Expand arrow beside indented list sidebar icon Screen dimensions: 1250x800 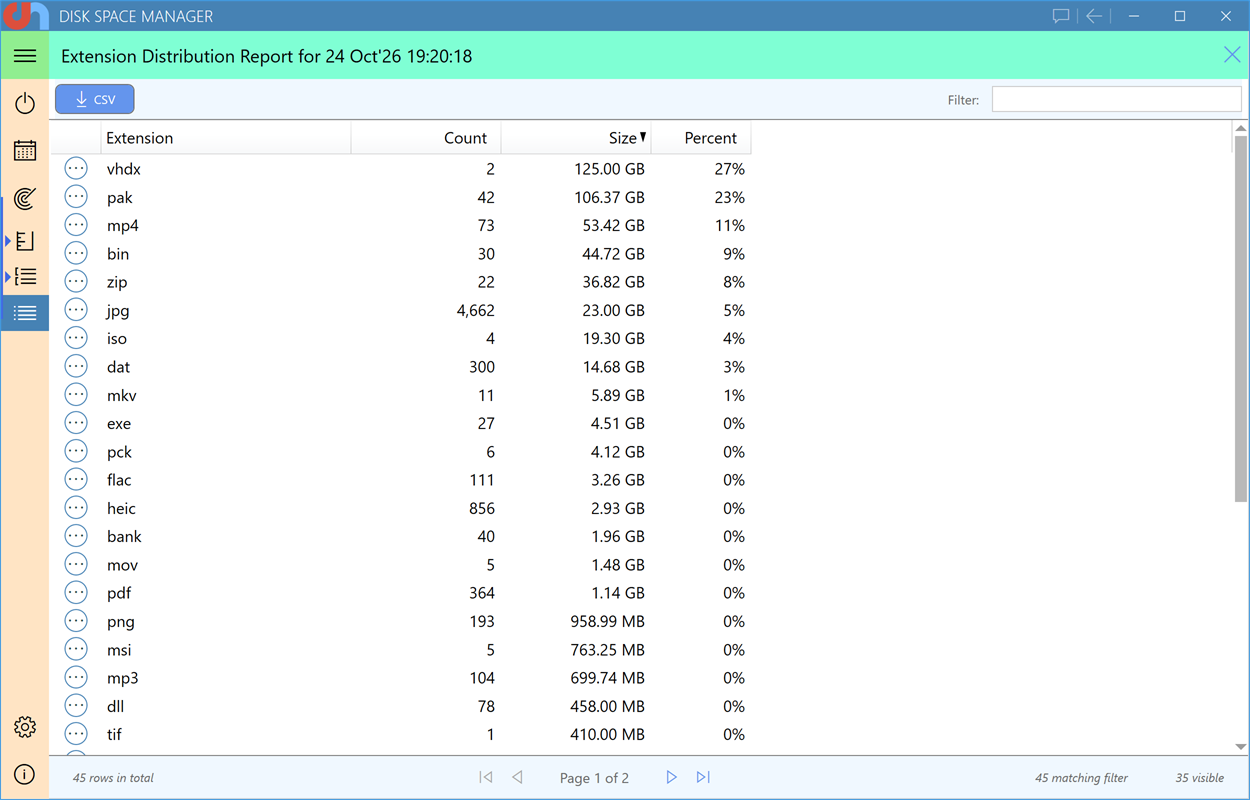pyautogui.click(x=8, y=276)
